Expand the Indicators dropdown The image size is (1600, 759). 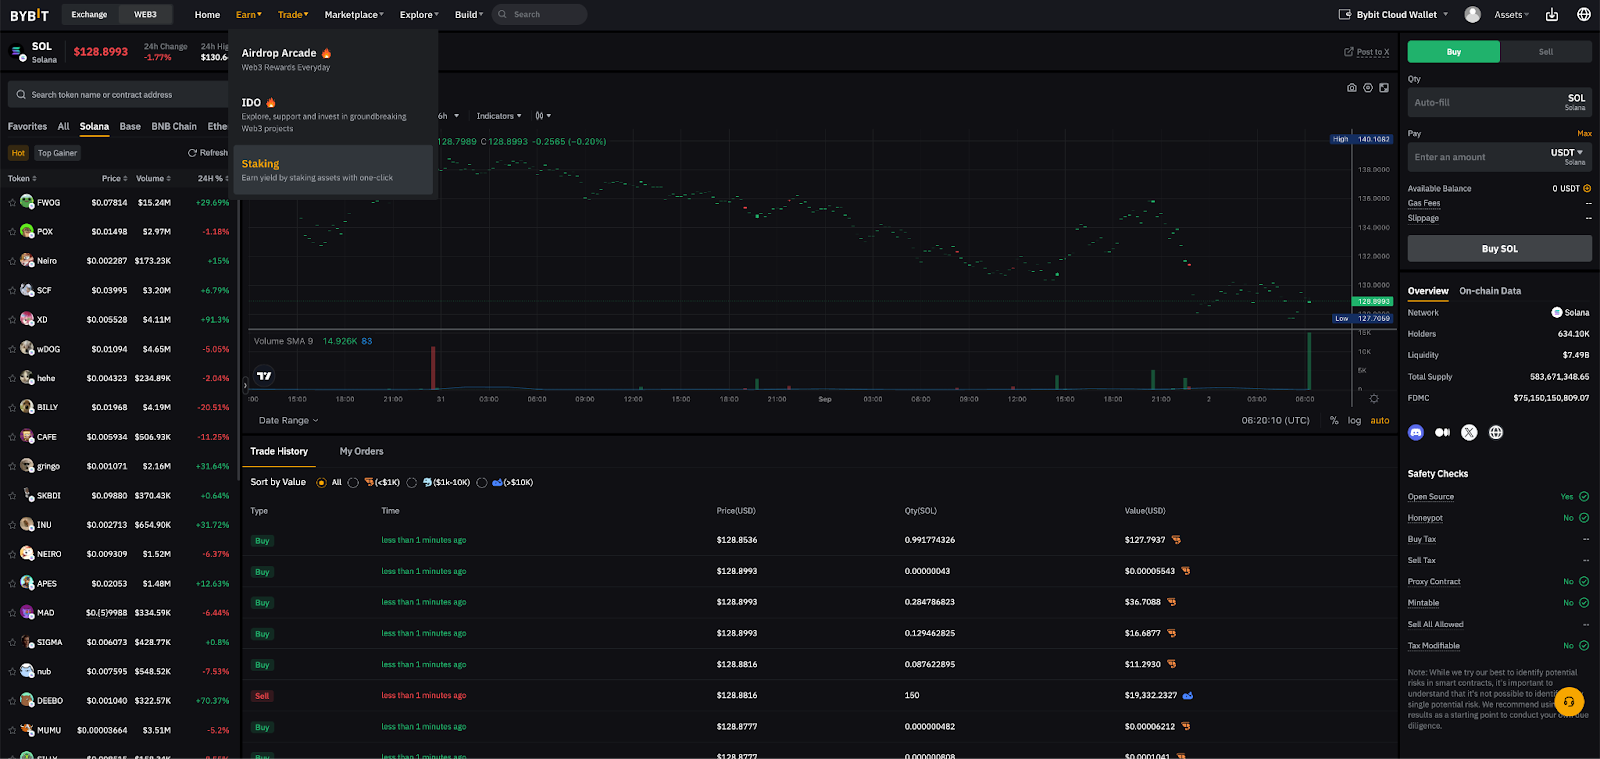[x=499, y=116]
